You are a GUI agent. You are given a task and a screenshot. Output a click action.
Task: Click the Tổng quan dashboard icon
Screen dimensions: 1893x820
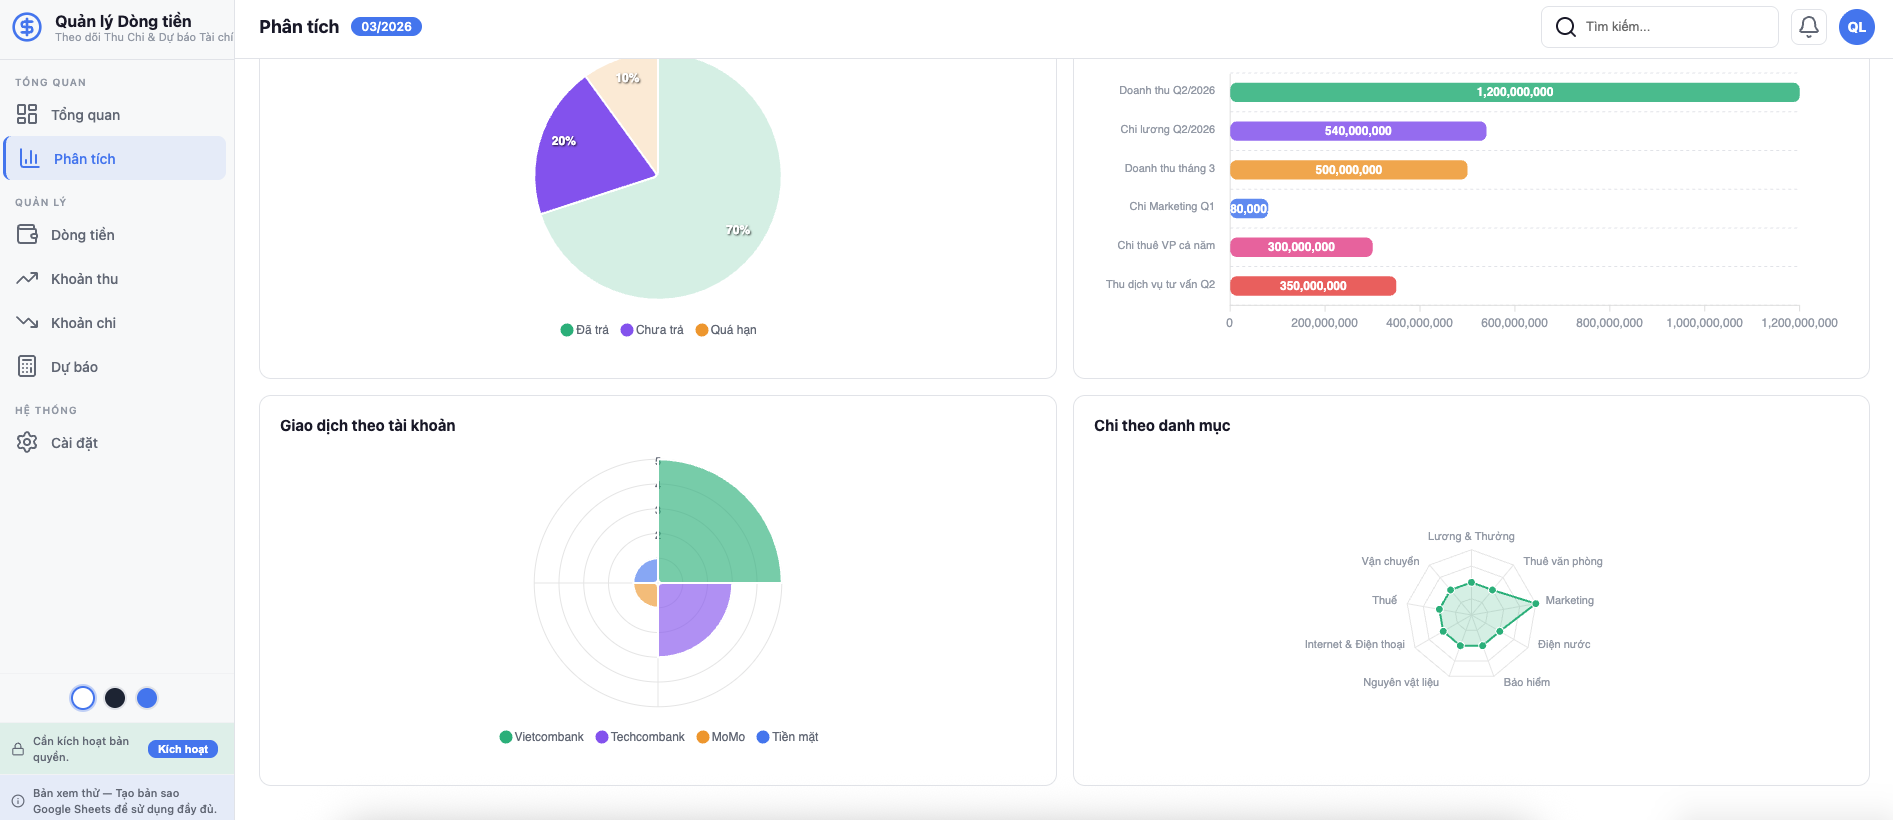pyautogui.click(x=27, y=114)
